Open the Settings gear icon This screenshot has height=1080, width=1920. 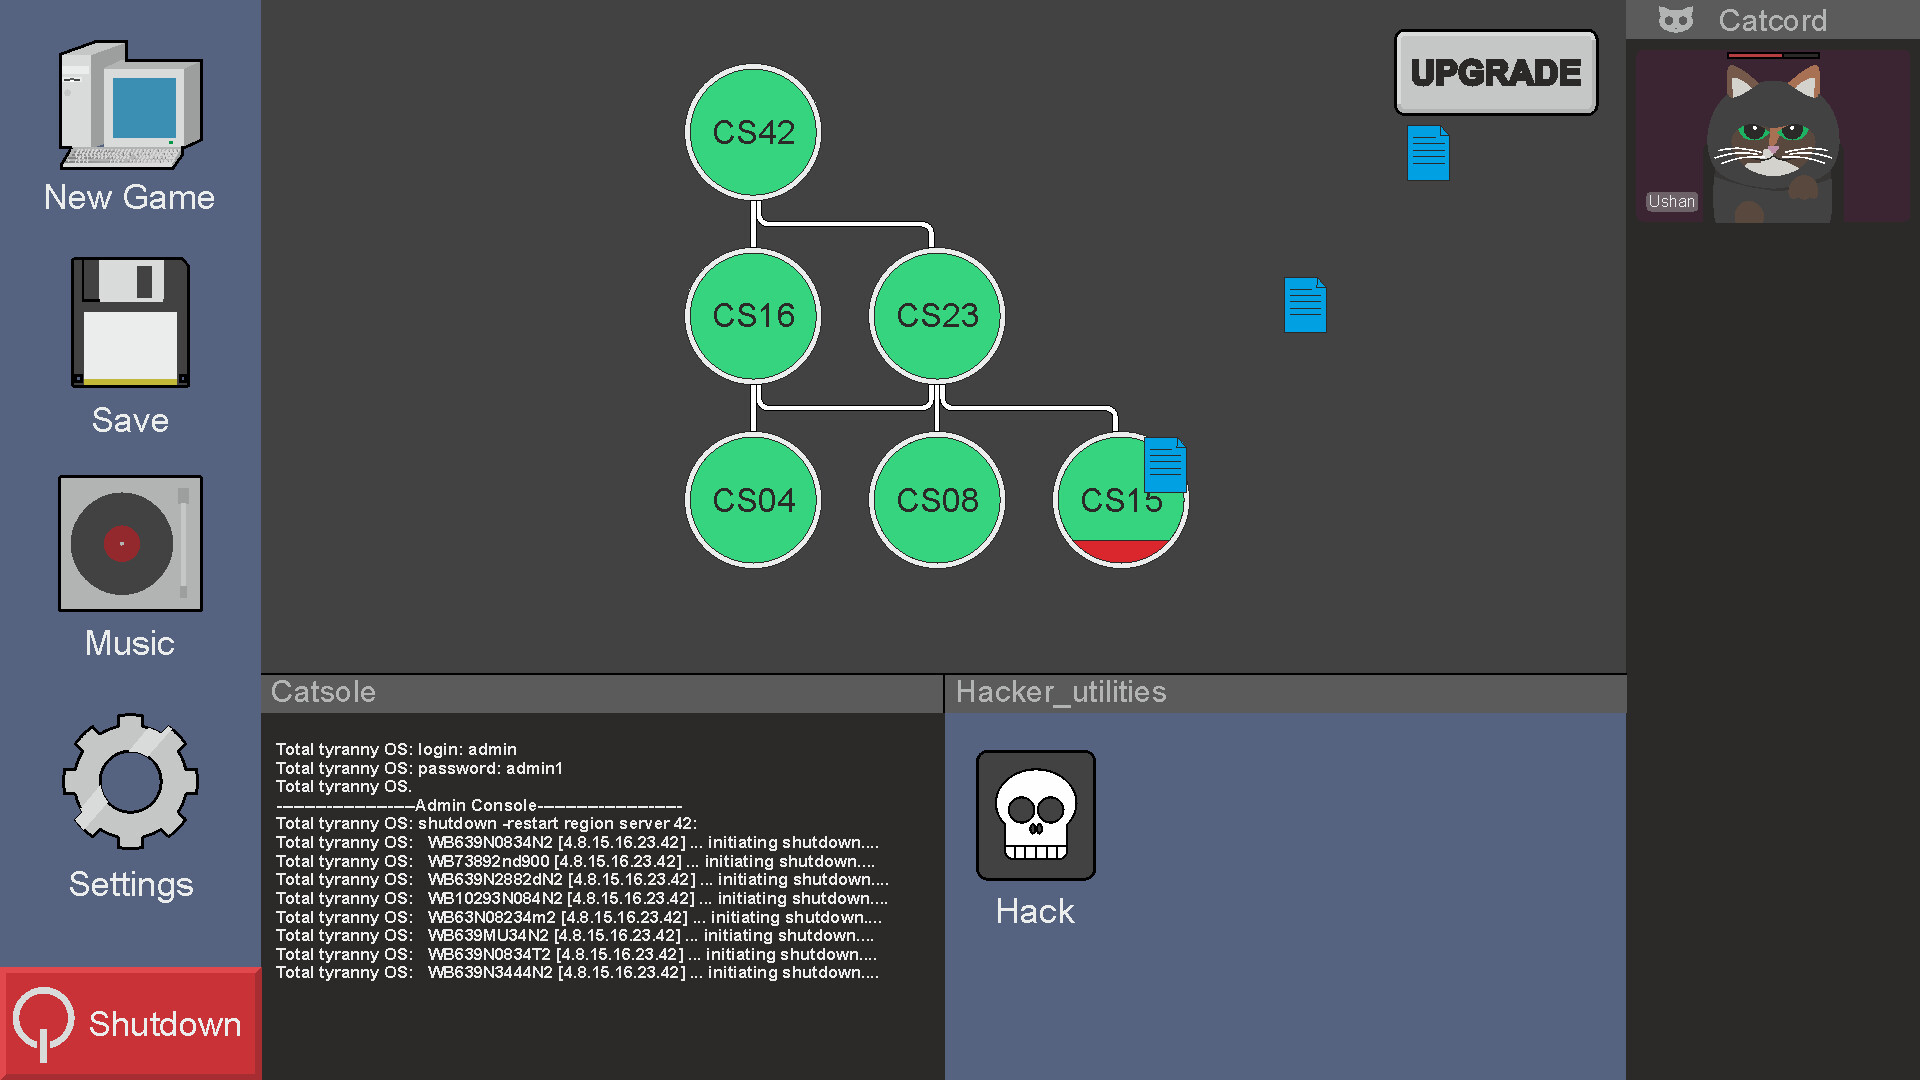pyautogui.click(x=130, y=781)
